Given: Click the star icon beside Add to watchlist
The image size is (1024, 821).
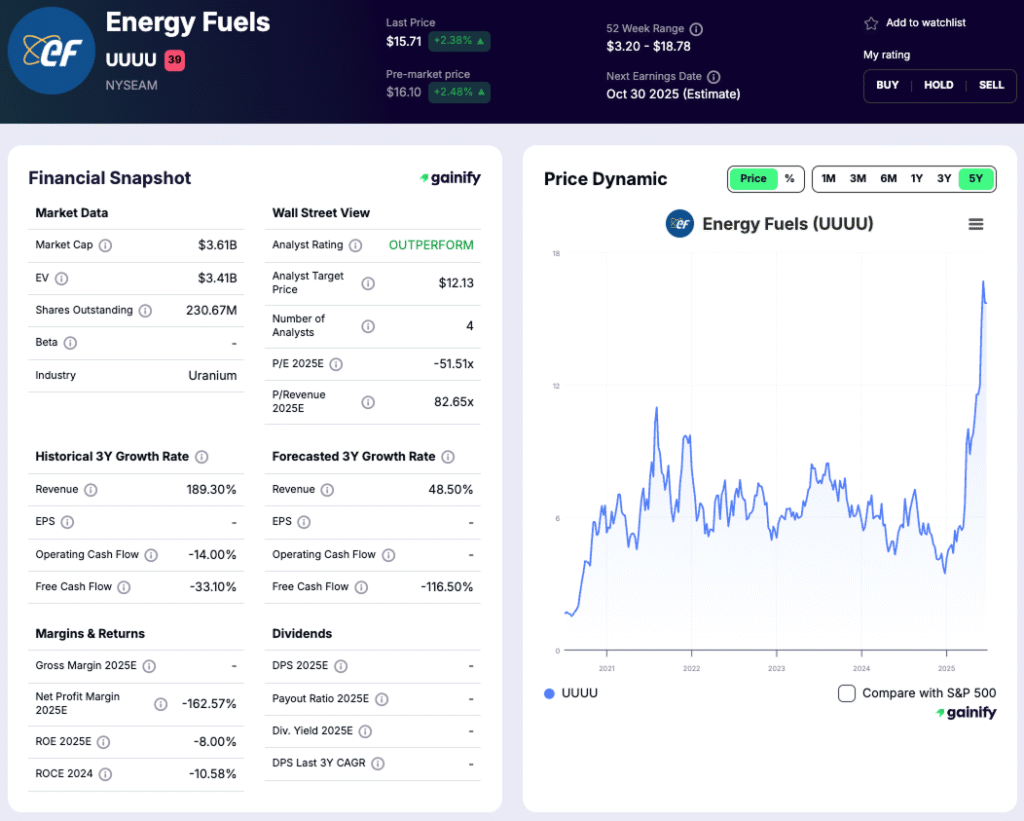Looking at the screenshot, I should tap(871, 23).
